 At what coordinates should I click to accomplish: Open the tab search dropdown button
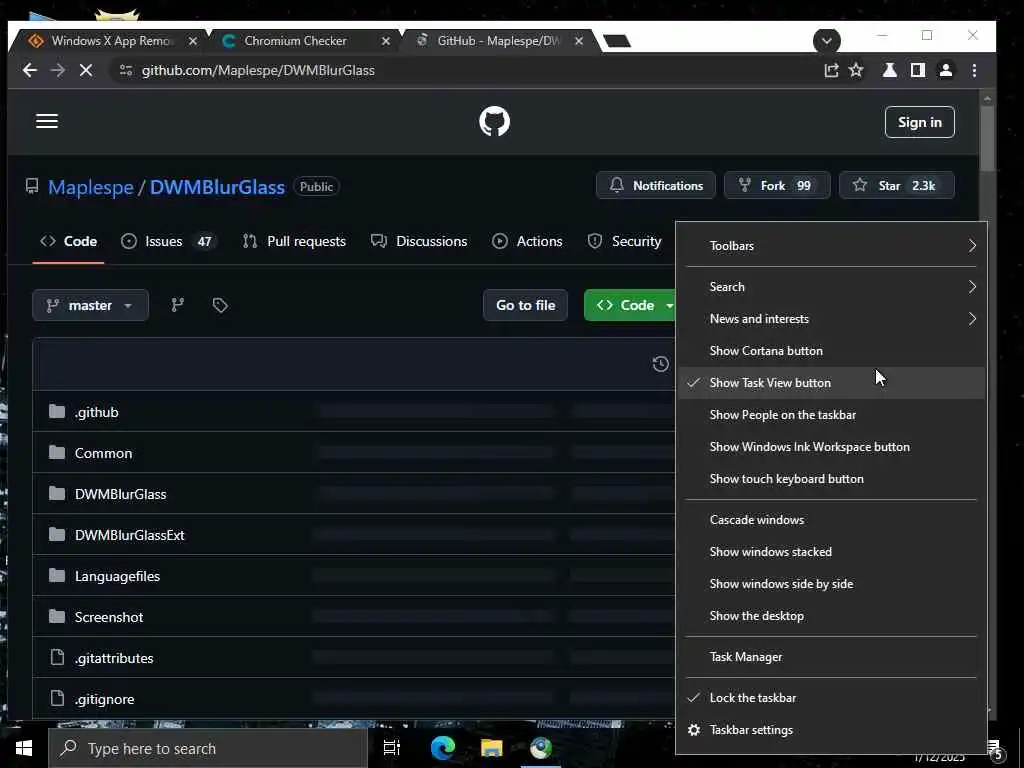tap(827, 40)
